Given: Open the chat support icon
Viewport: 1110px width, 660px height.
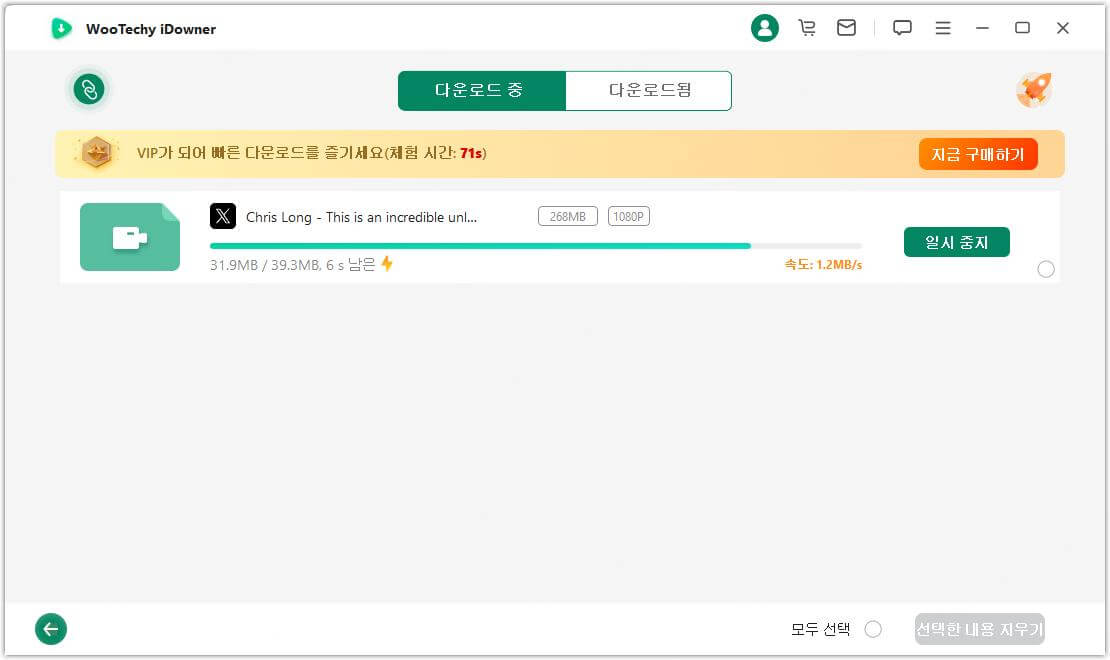Looking at the screenshot, I should pos(902,27).
